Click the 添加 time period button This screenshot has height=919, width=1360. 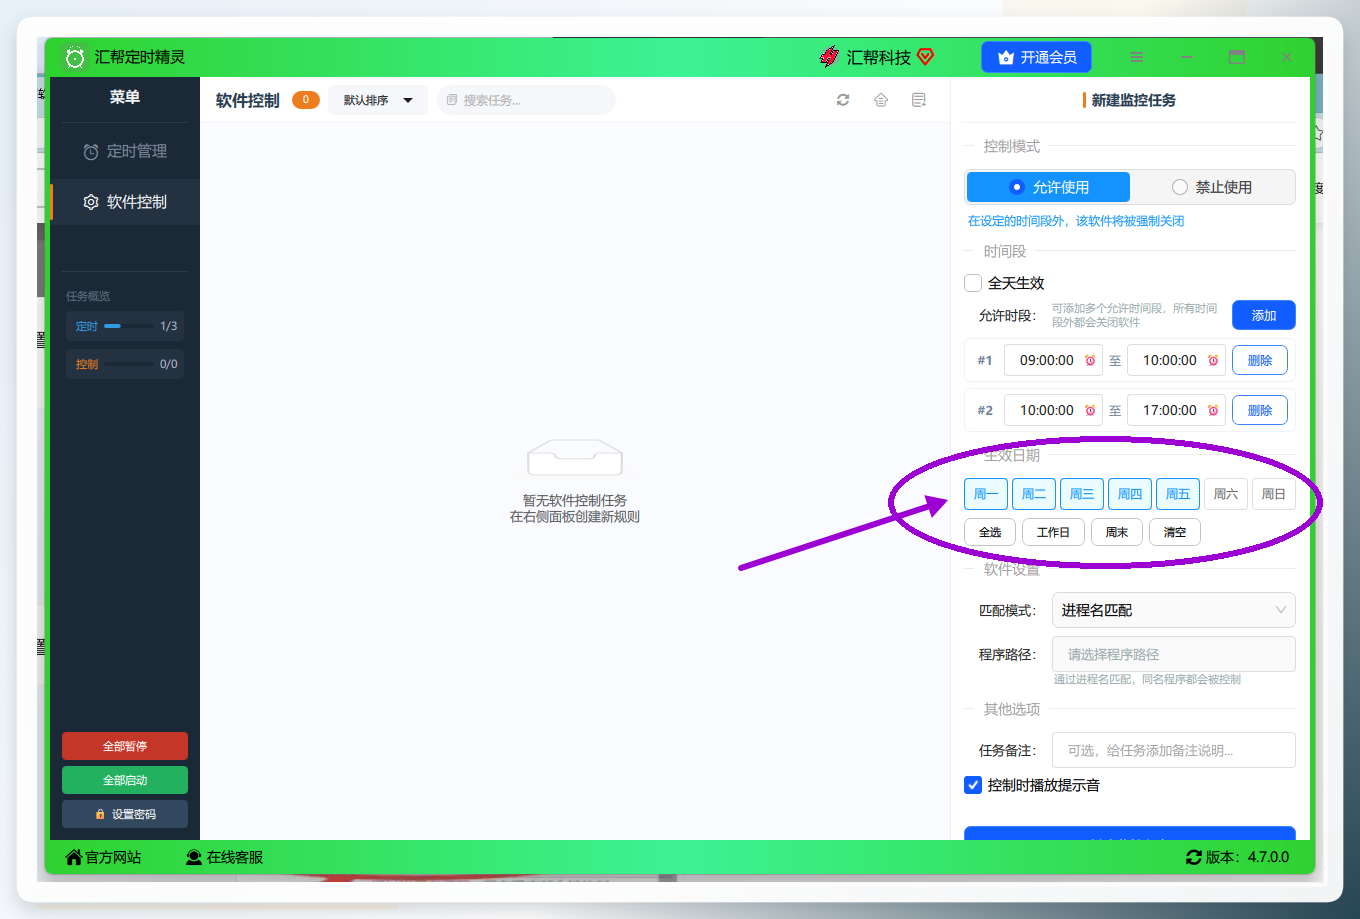click(x=1264, y=315)
